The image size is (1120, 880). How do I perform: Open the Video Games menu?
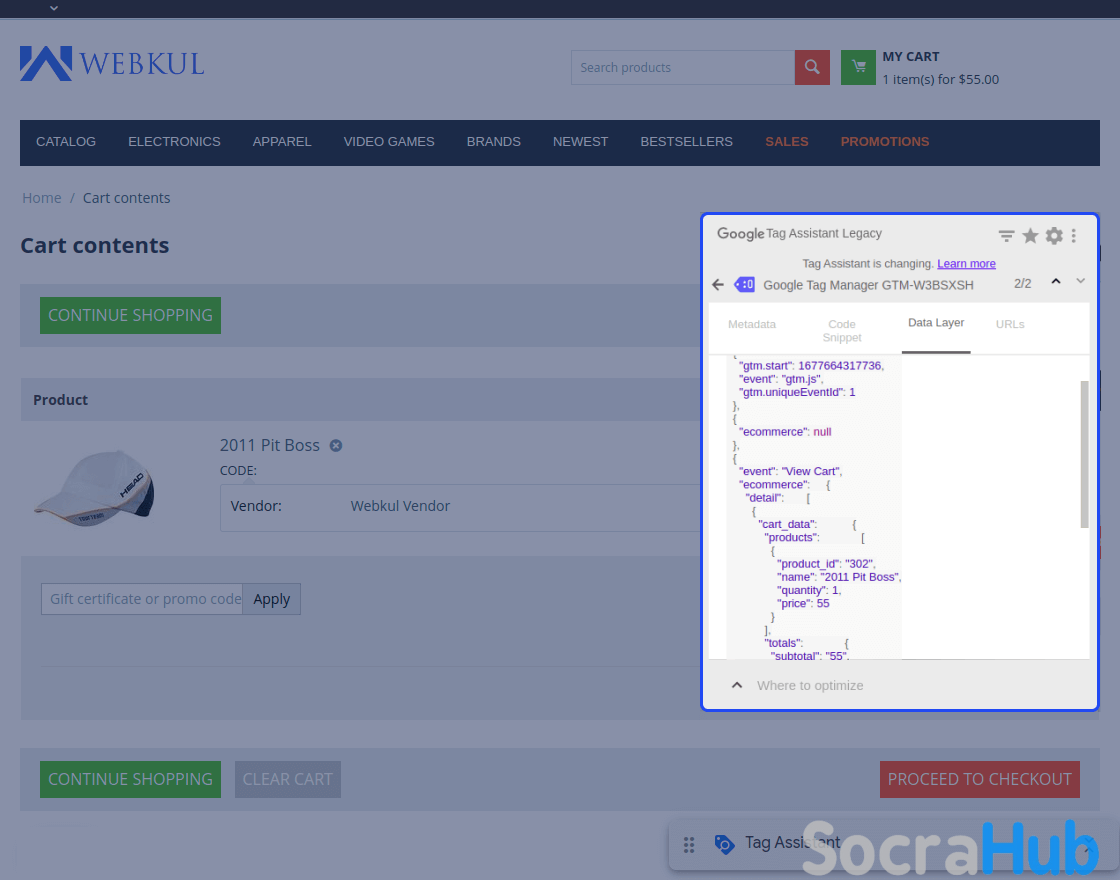click(389, 141)
